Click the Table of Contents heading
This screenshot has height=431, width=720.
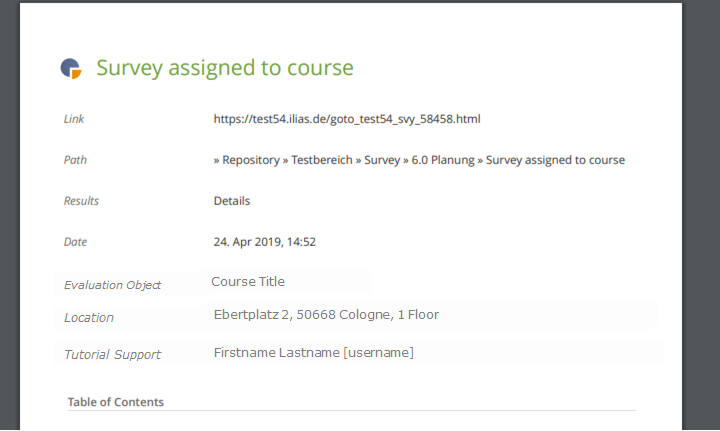point(116,402)
